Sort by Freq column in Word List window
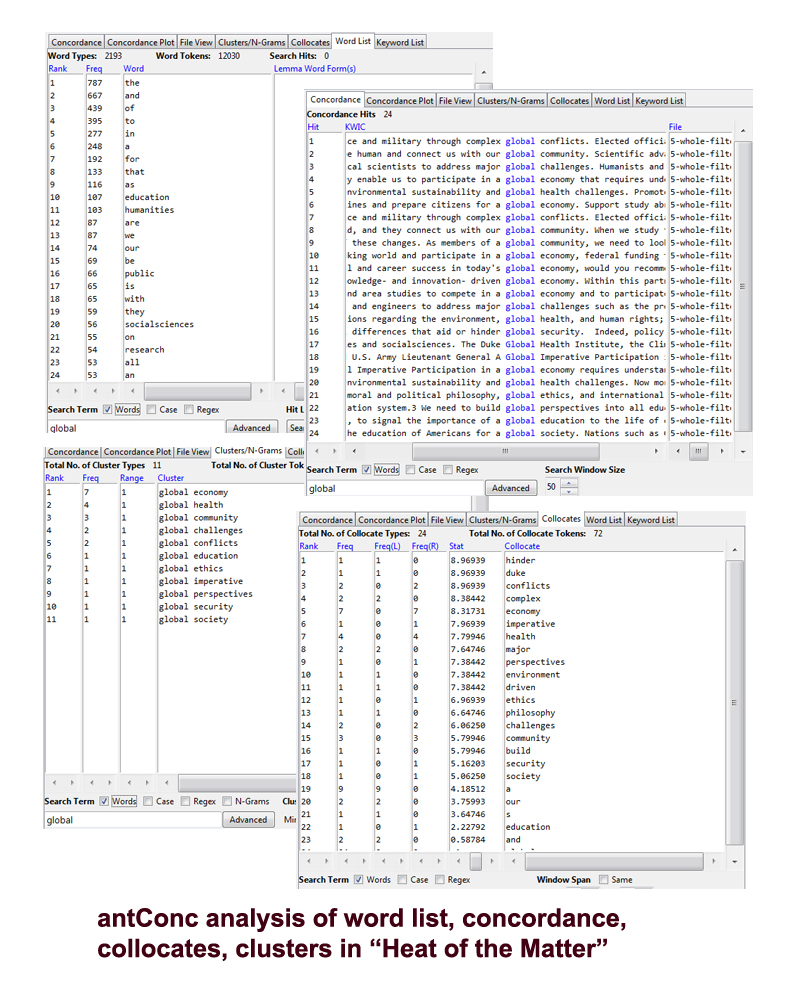This screenshot has height=997, width=800. click(94, 69)
